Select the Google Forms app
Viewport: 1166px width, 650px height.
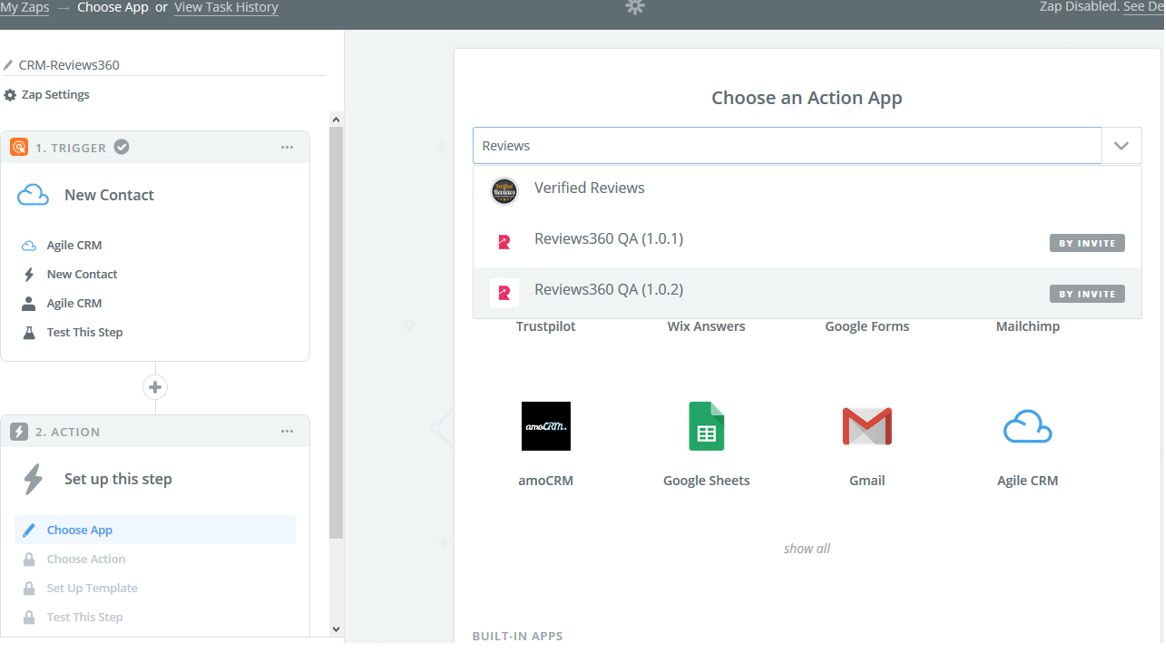point(867,326)
